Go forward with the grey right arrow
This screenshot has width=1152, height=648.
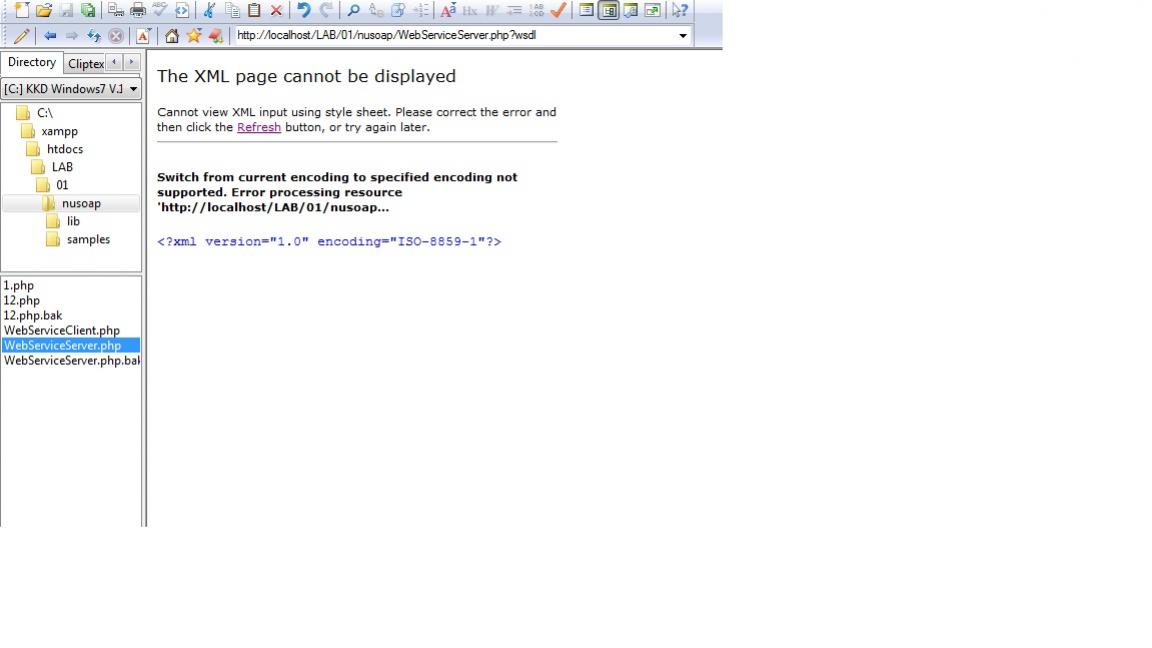point(71,35)
